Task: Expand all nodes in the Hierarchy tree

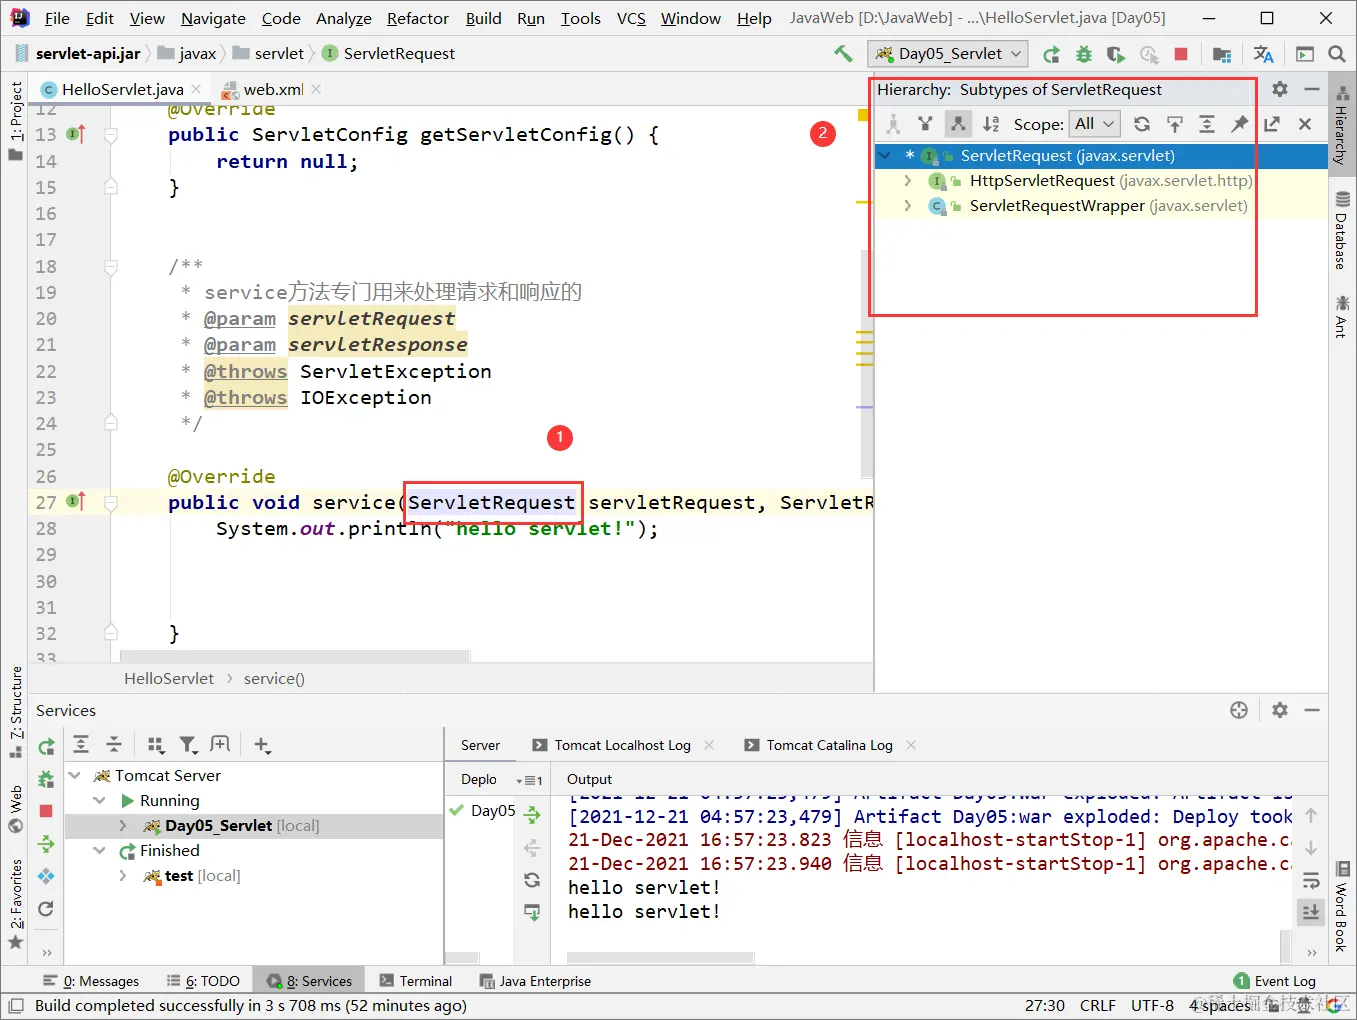Action: pos(1207,124)
